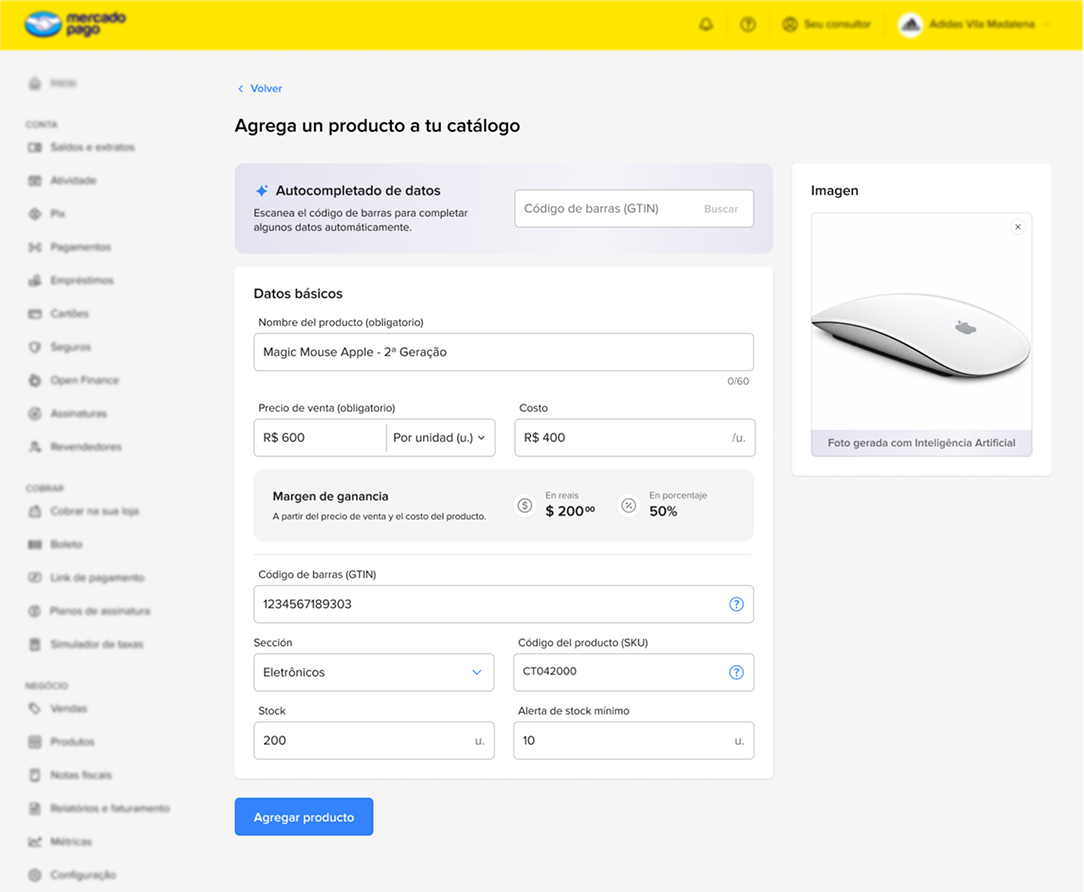Click the Simulador de taxas icon
Screen dimensions: 1084x892
[35, 644]
